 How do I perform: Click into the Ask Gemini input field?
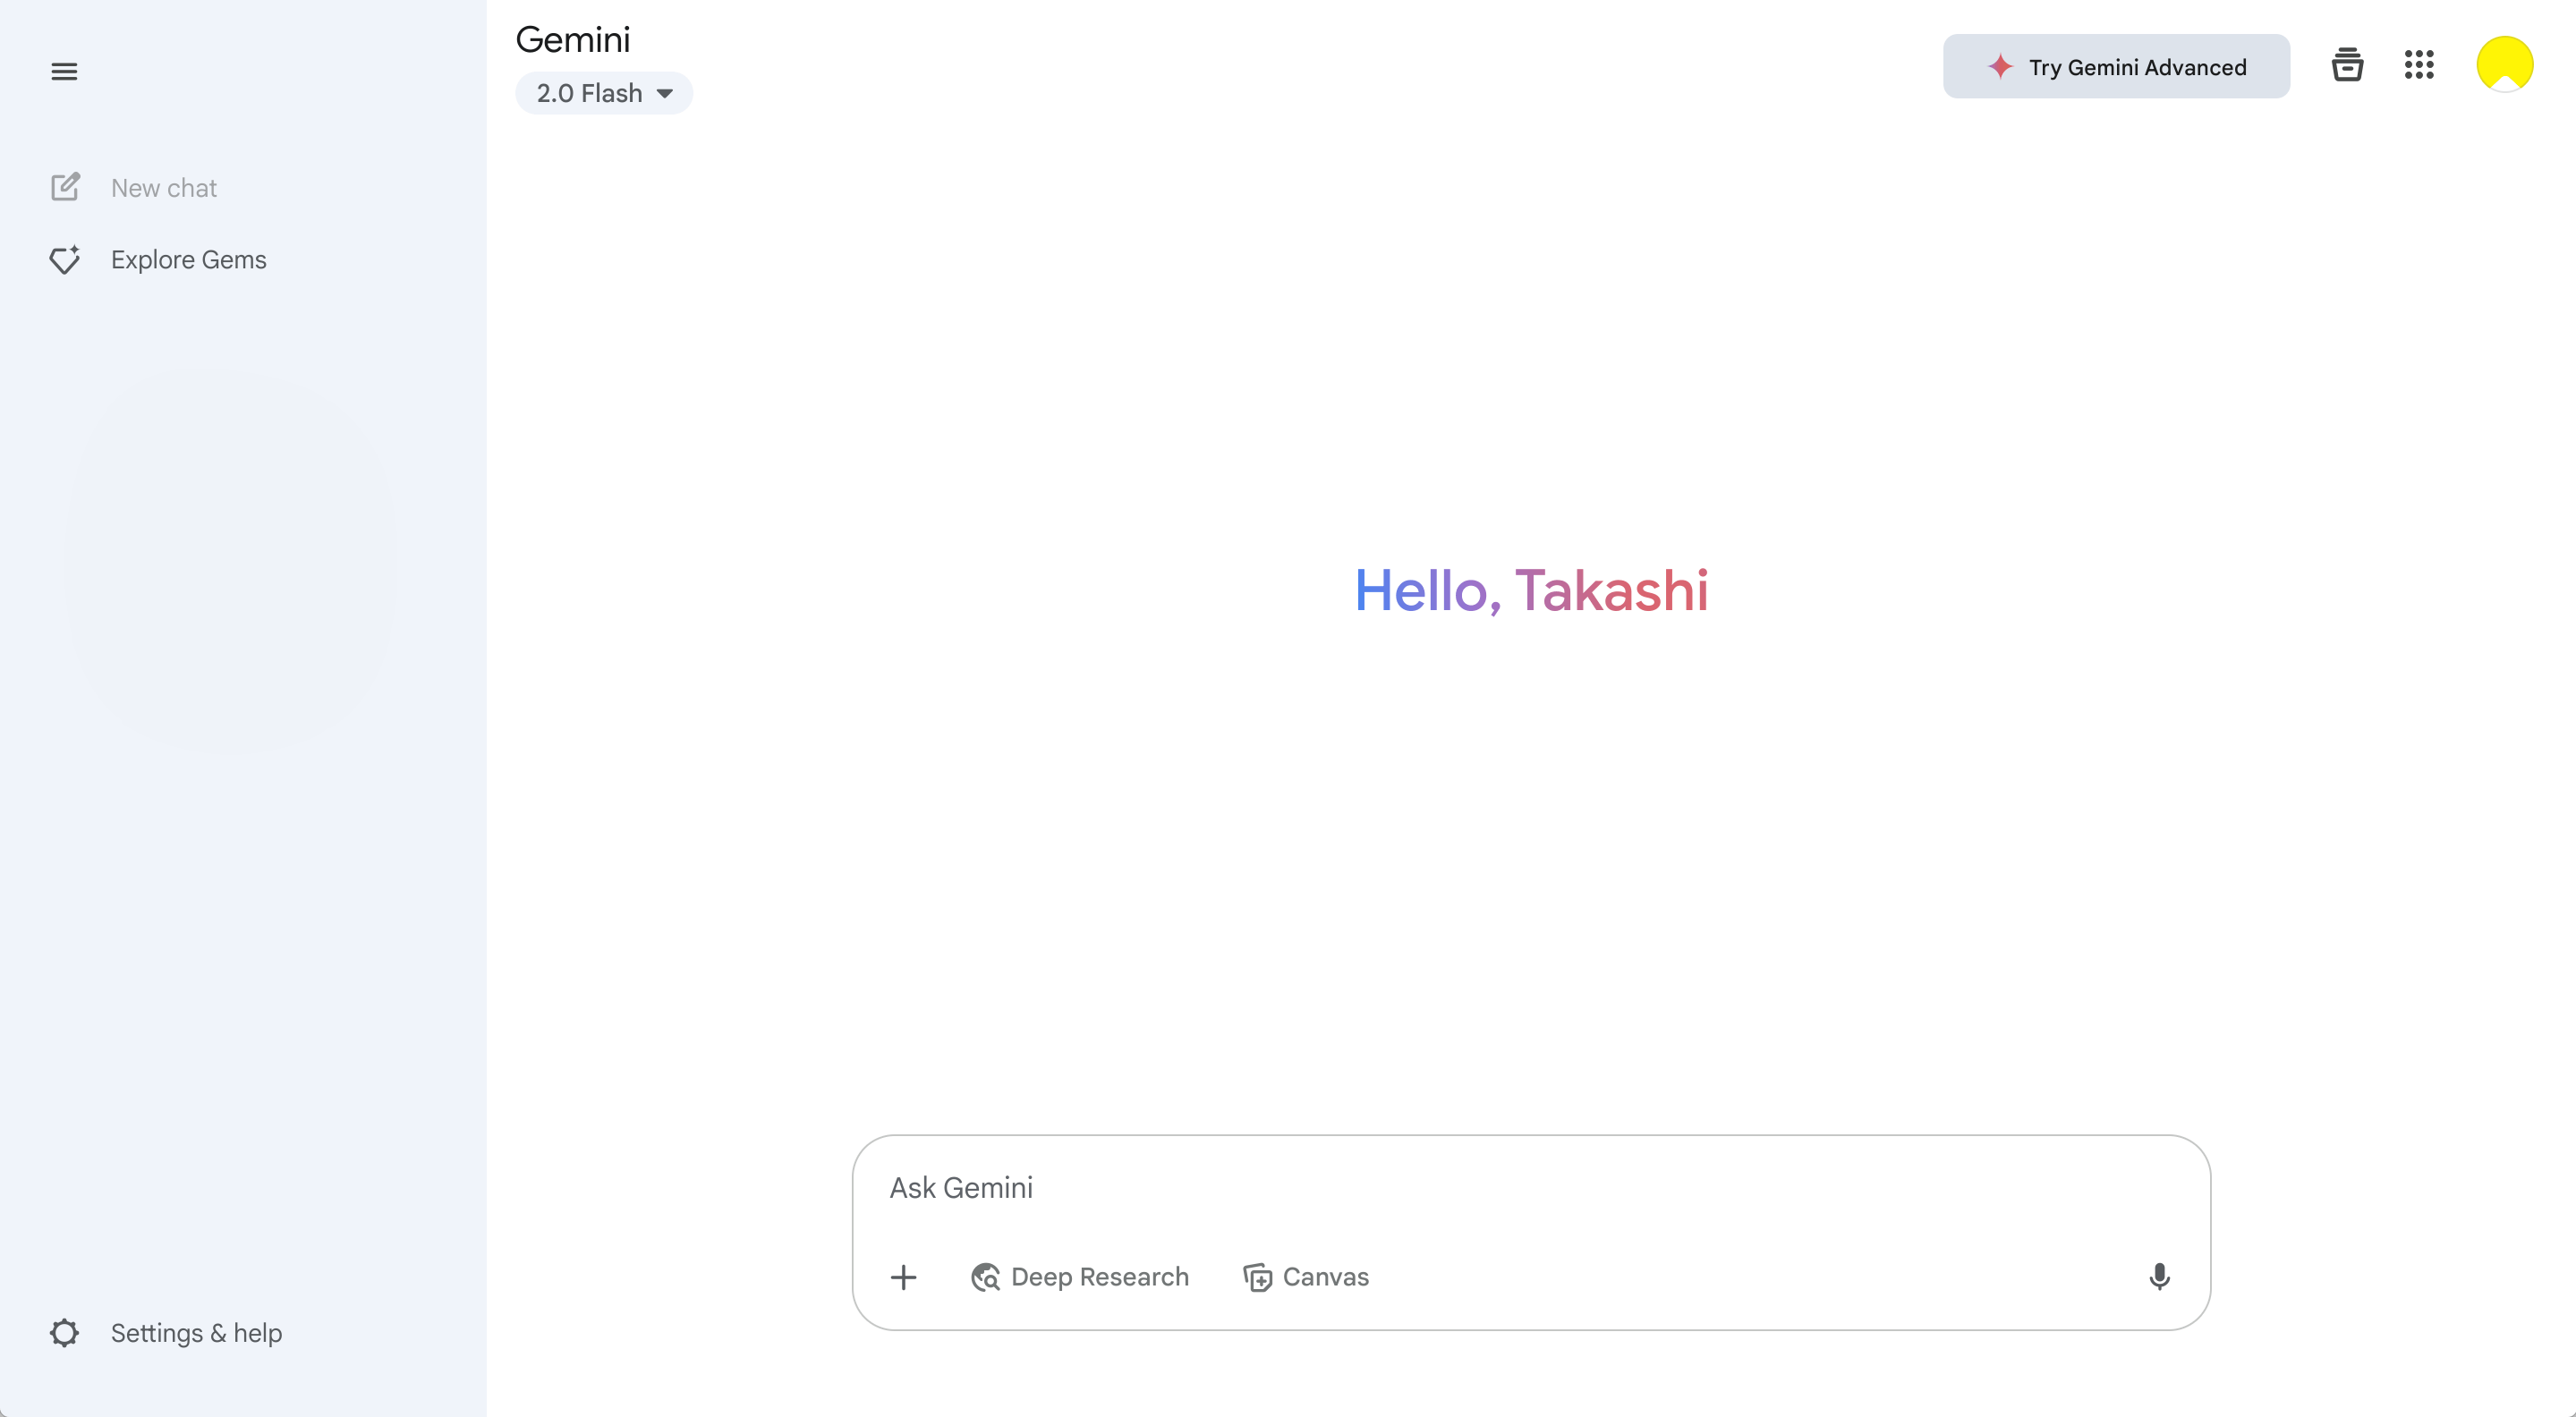coord(1530,1188)
